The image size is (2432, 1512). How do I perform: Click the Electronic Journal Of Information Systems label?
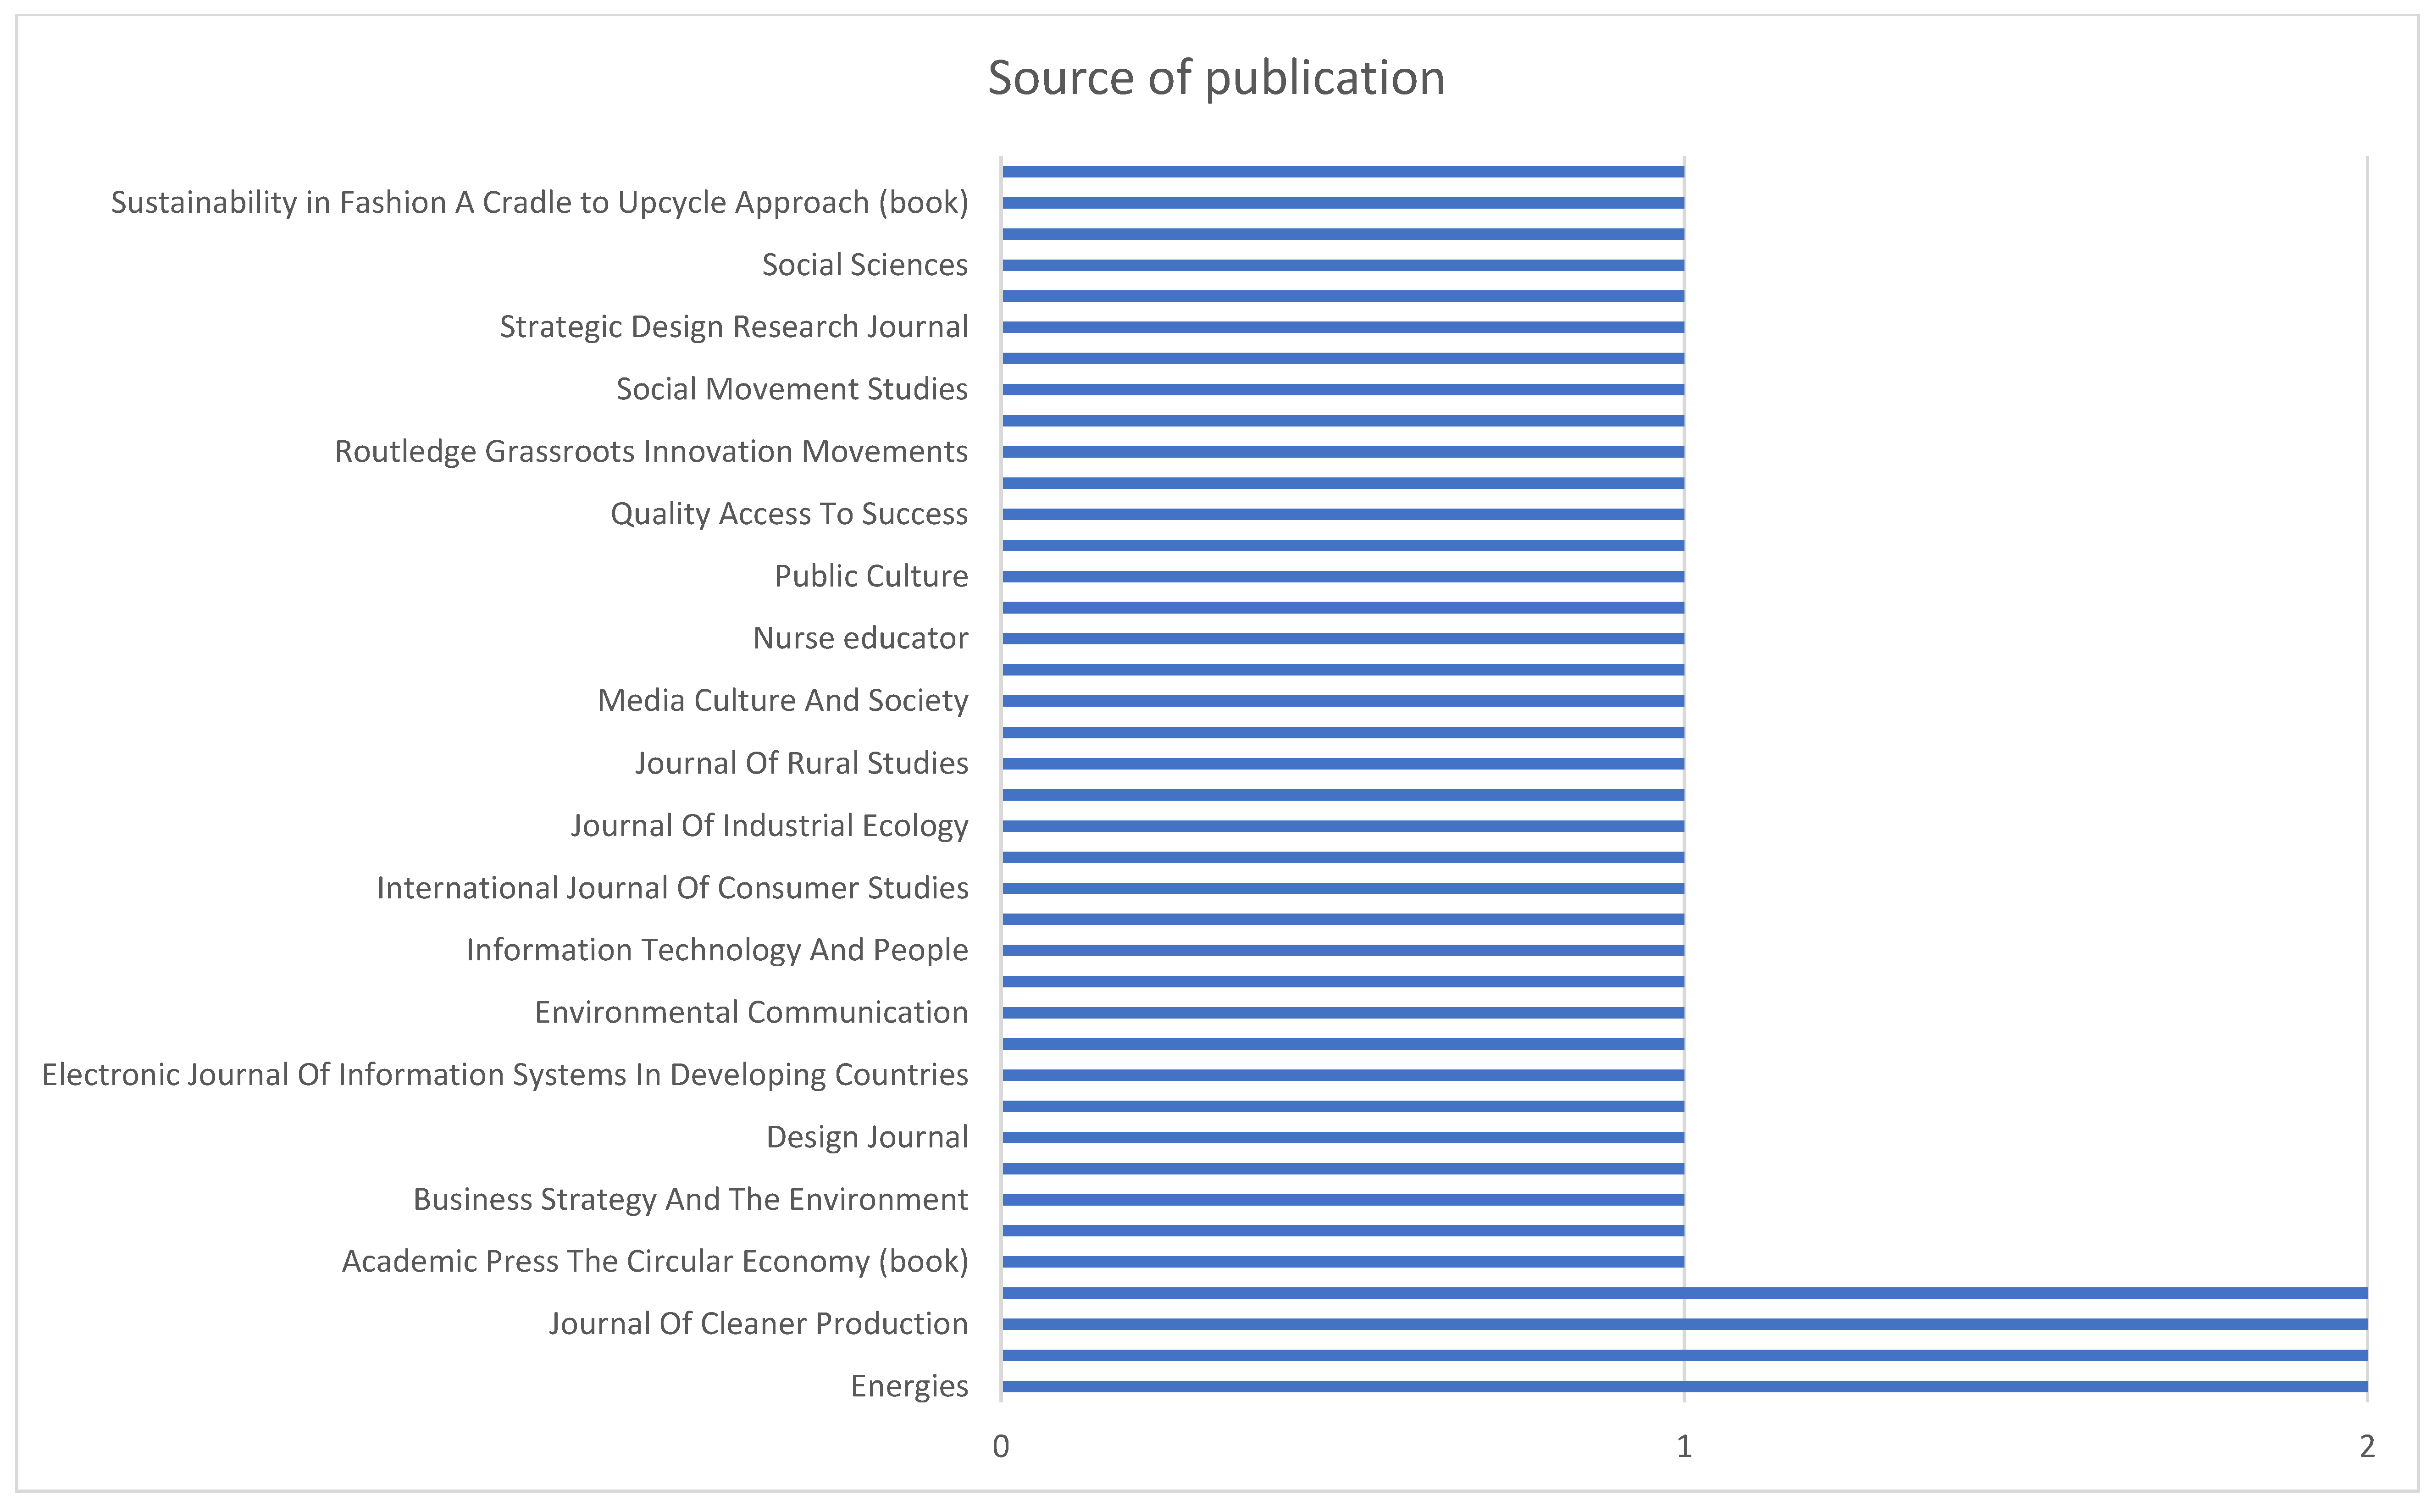click(x=505, y=1074)
